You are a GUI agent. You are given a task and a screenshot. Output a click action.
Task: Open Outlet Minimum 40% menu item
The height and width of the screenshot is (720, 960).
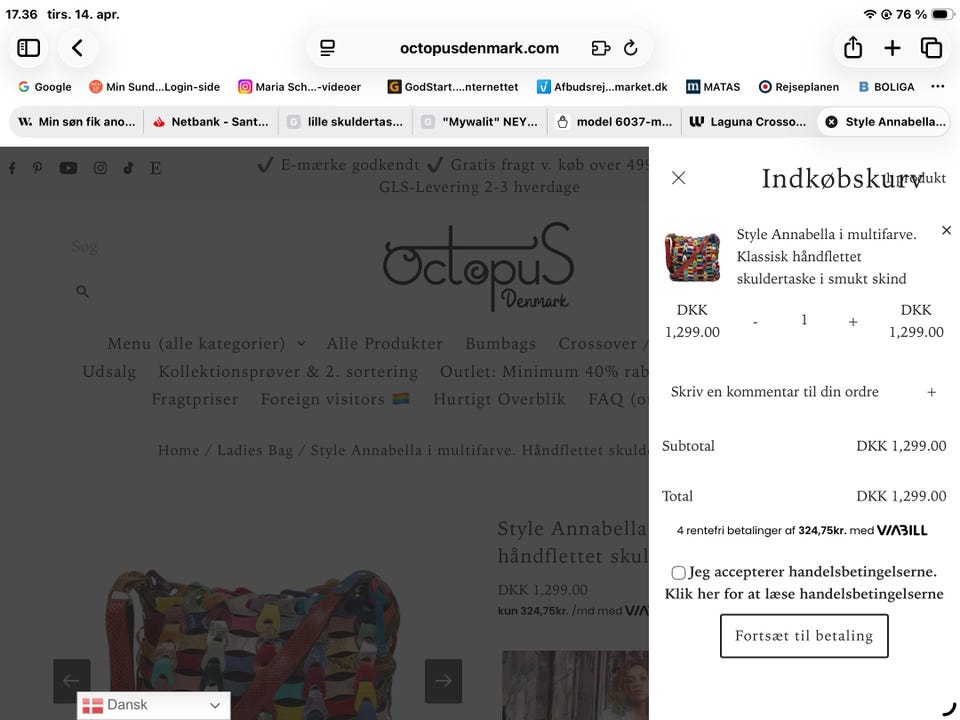544,372
